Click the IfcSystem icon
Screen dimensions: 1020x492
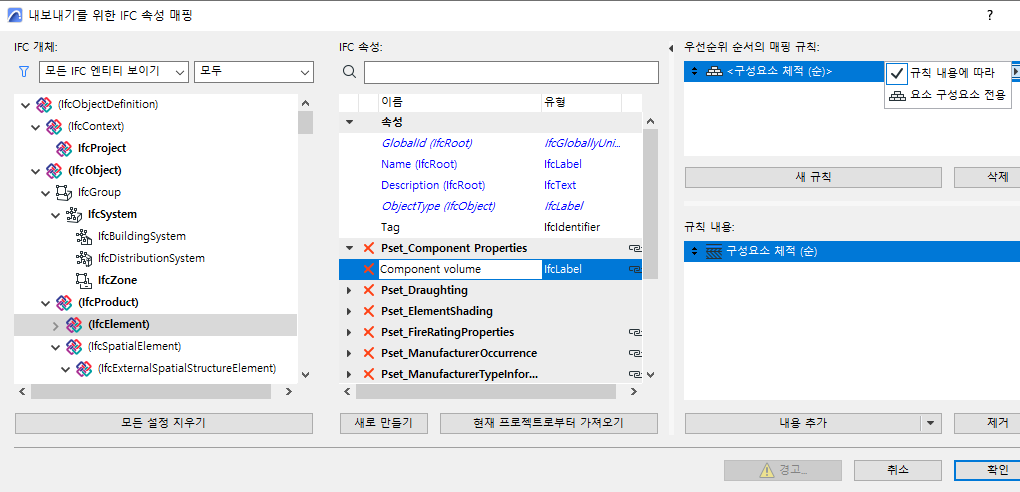74,214
